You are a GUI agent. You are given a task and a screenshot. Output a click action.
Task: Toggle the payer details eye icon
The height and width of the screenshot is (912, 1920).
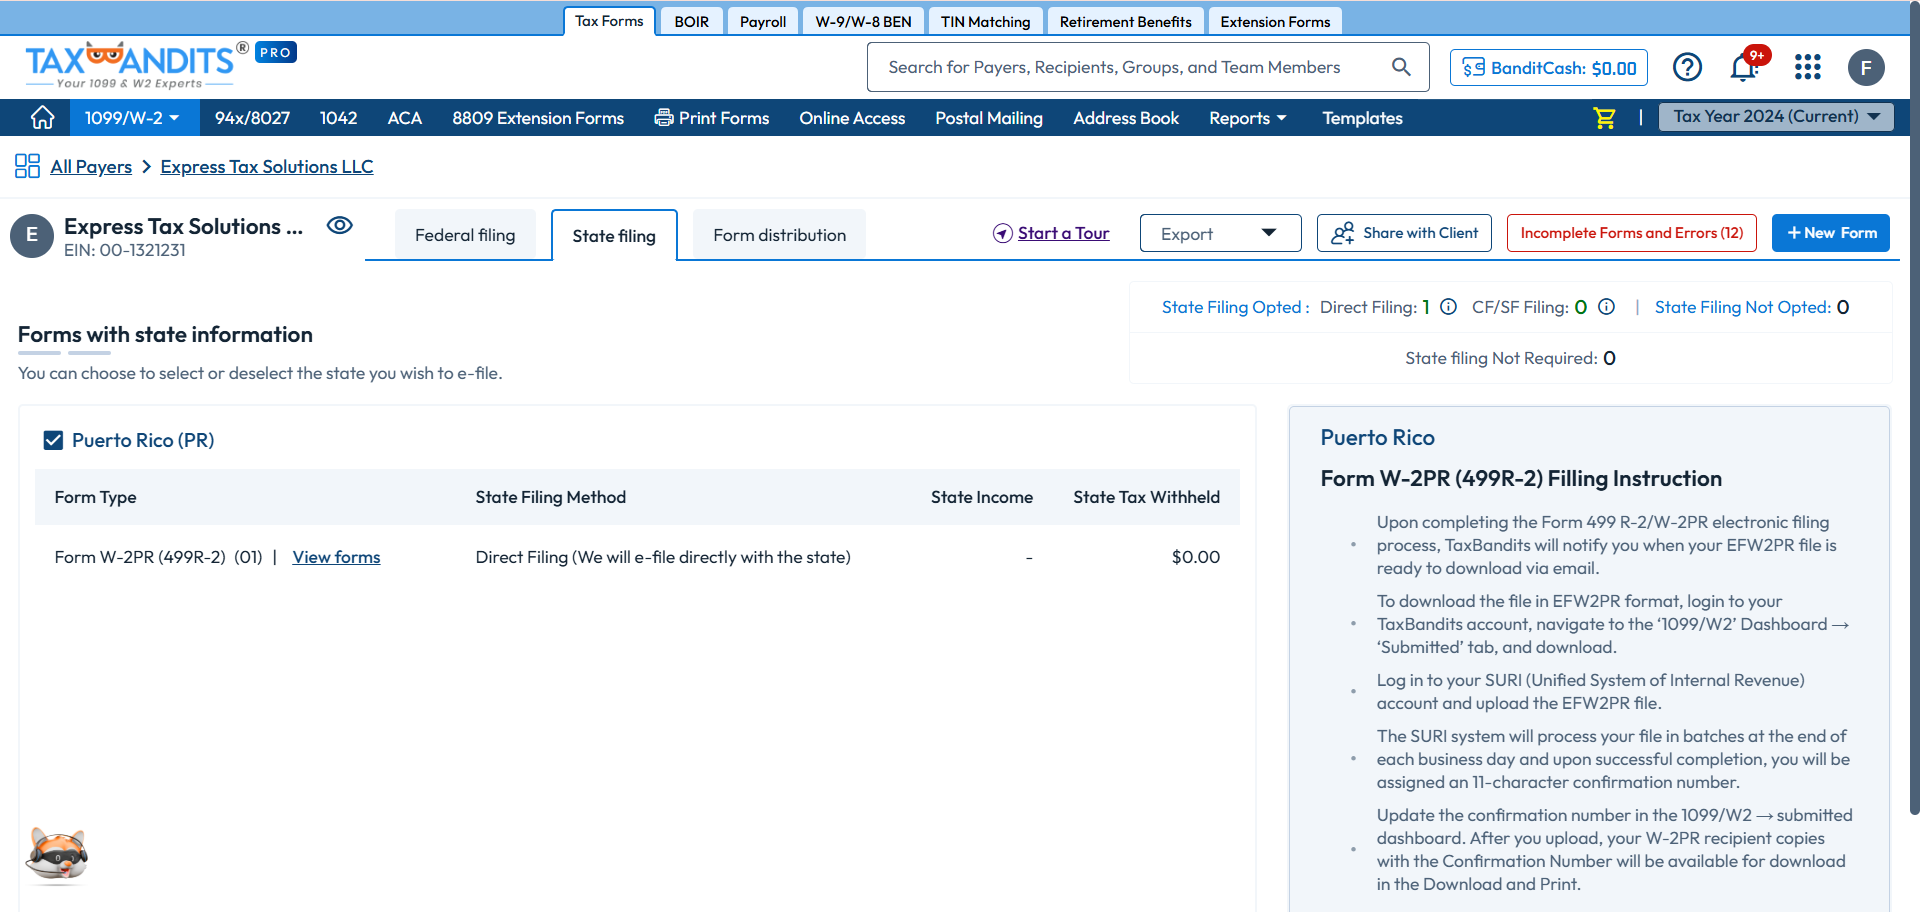340,225
